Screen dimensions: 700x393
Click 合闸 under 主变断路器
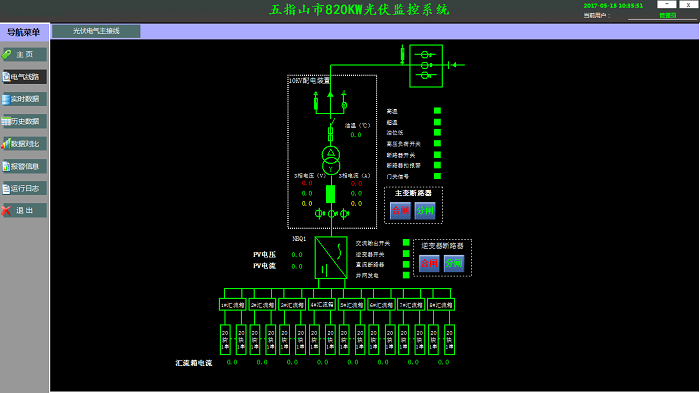(x=400, y=210)
